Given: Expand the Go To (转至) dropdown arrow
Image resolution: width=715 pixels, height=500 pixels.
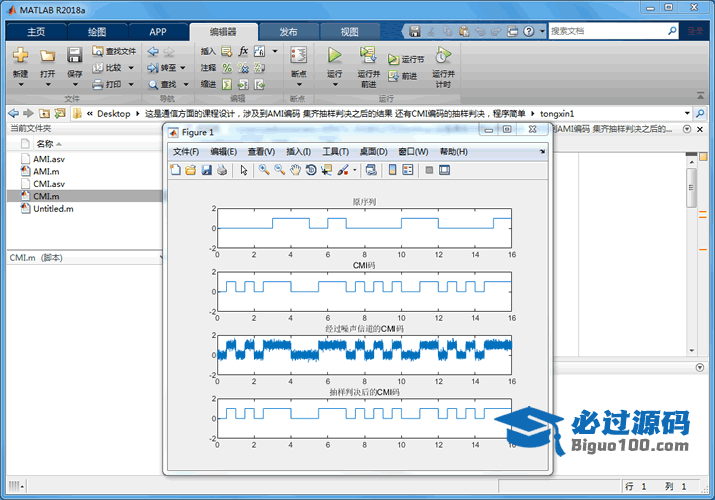Looking at the screenshot, I should pyautogui.click(x=183, y=68).
